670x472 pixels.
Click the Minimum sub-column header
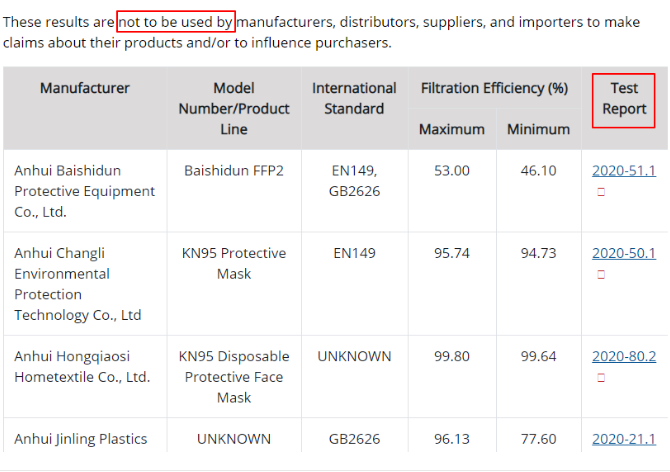coord(538,129)
